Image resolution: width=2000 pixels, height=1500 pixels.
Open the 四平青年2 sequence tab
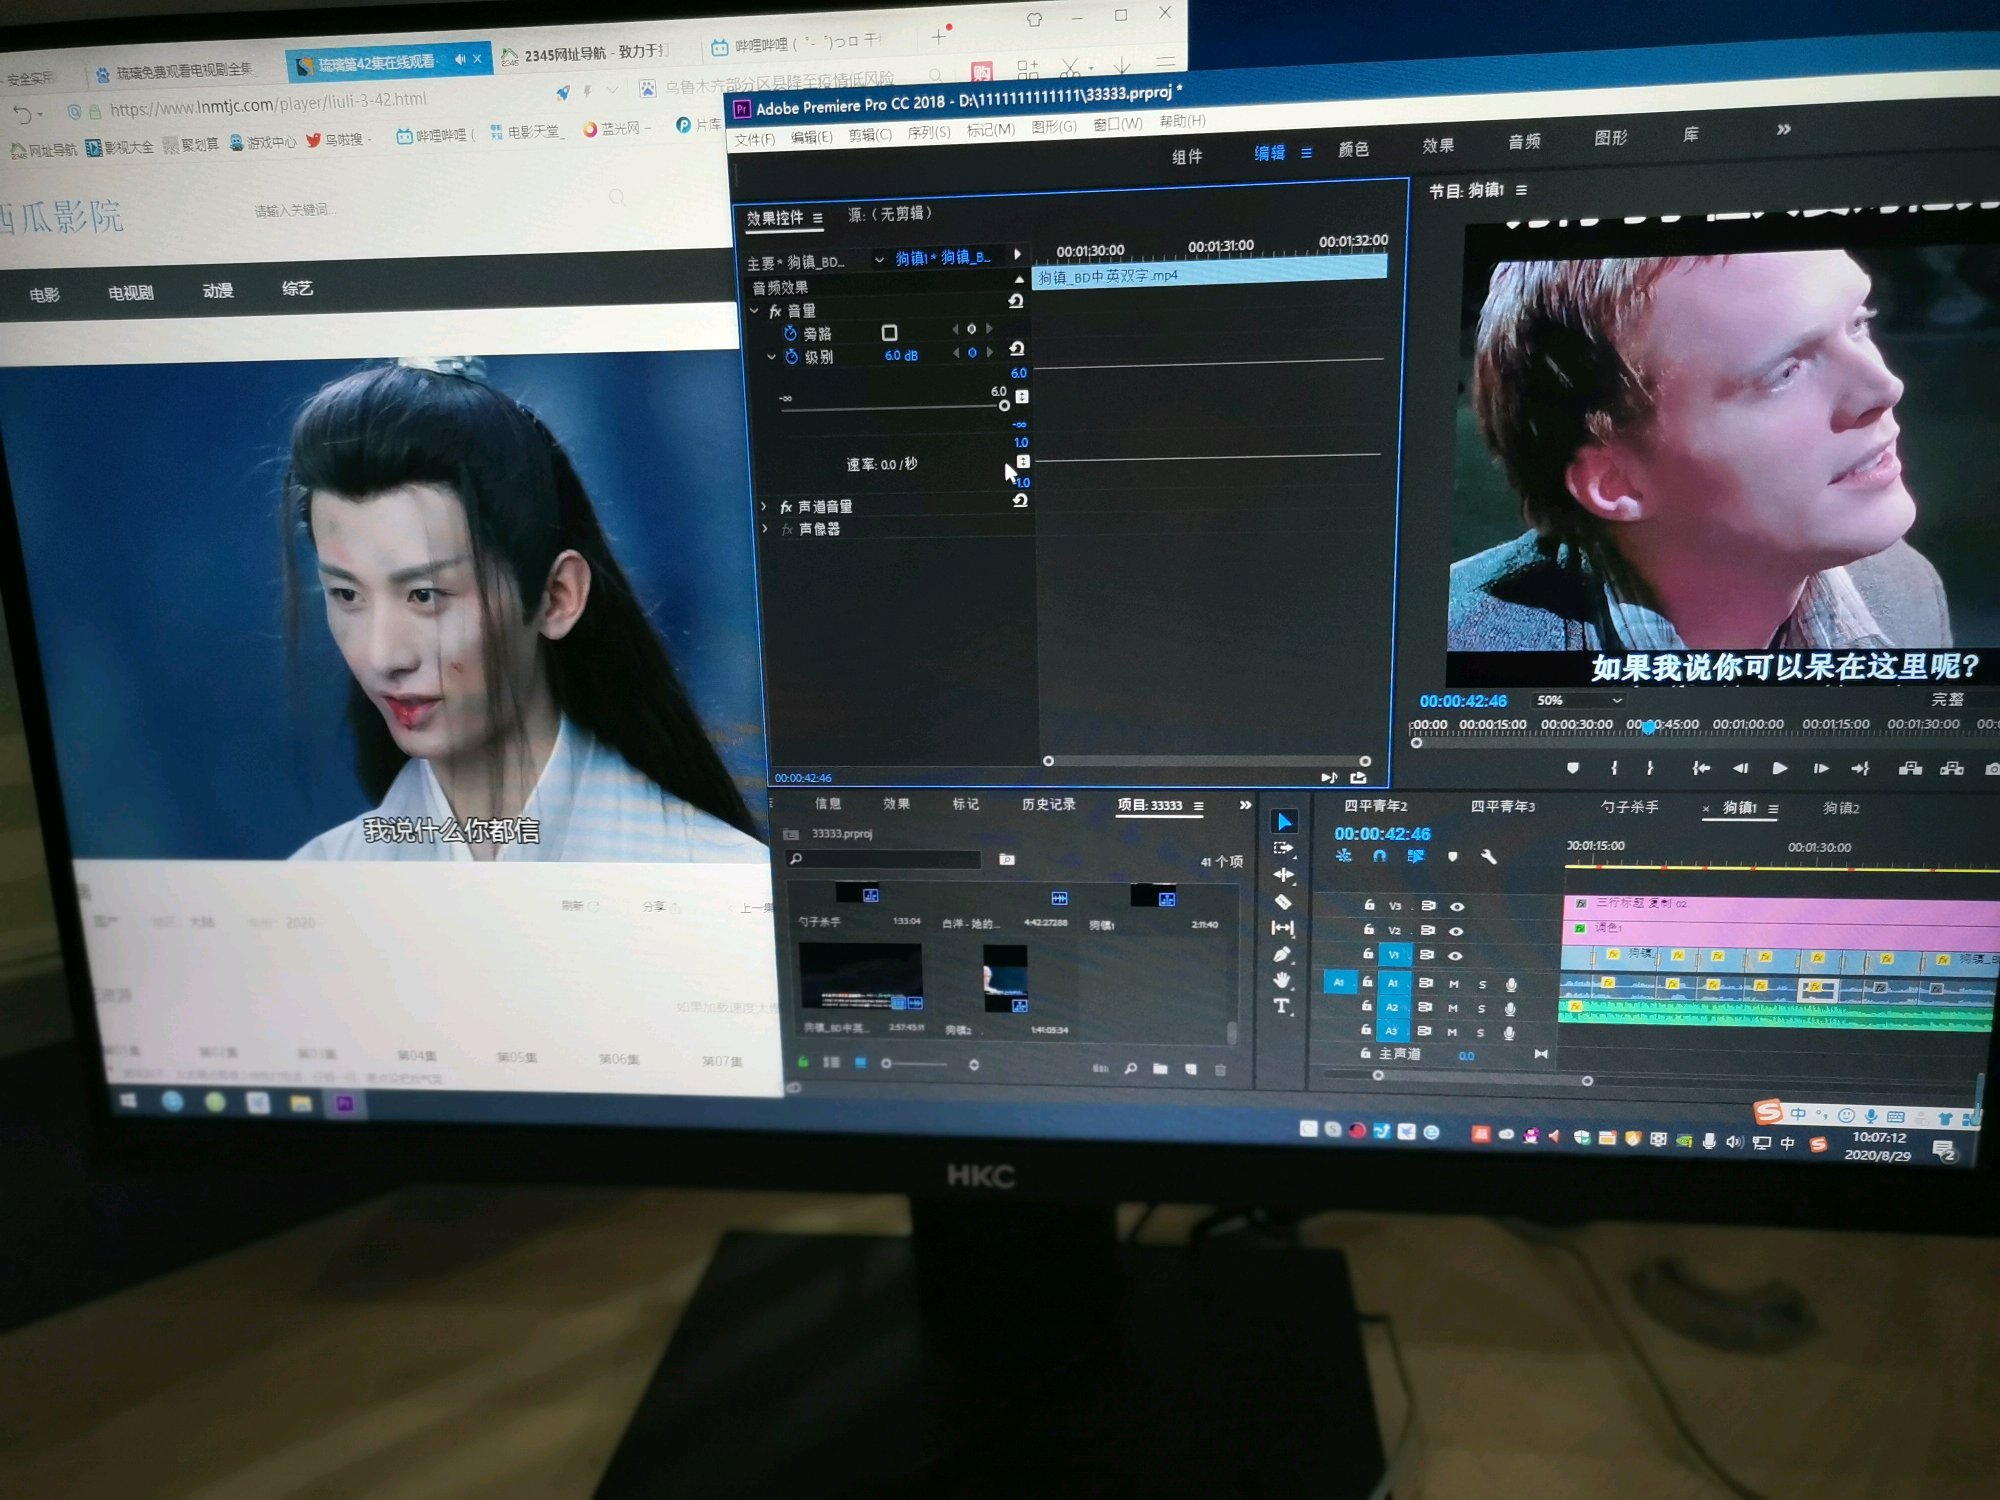point(1376,806)
